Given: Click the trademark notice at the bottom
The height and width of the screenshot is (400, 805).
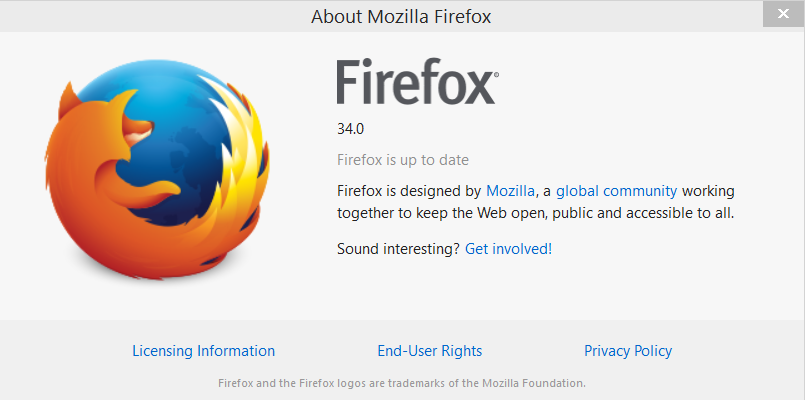Looking at the screenshot, I should [x=401, y=383].
